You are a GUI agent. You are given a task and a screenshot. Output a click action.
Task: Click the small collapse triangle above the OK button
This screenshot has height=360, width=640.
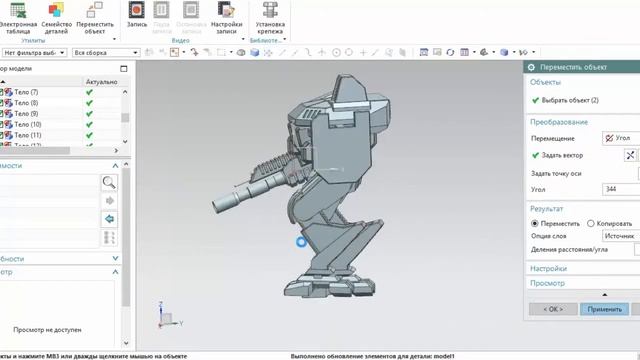point(604,295)
